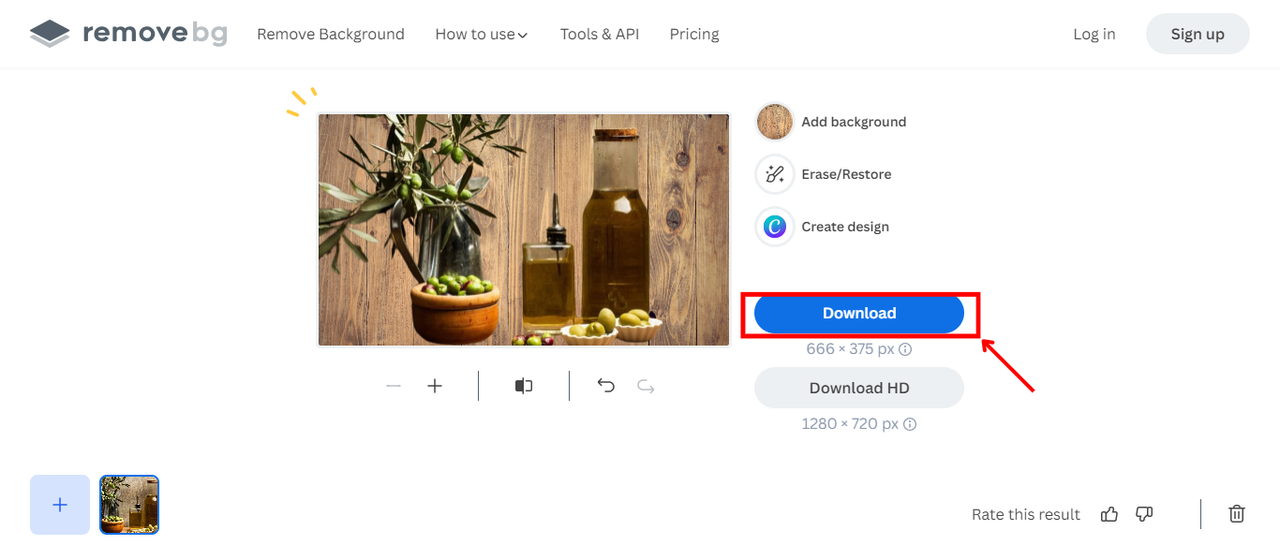Open the Pricing page

click(694, 34)
